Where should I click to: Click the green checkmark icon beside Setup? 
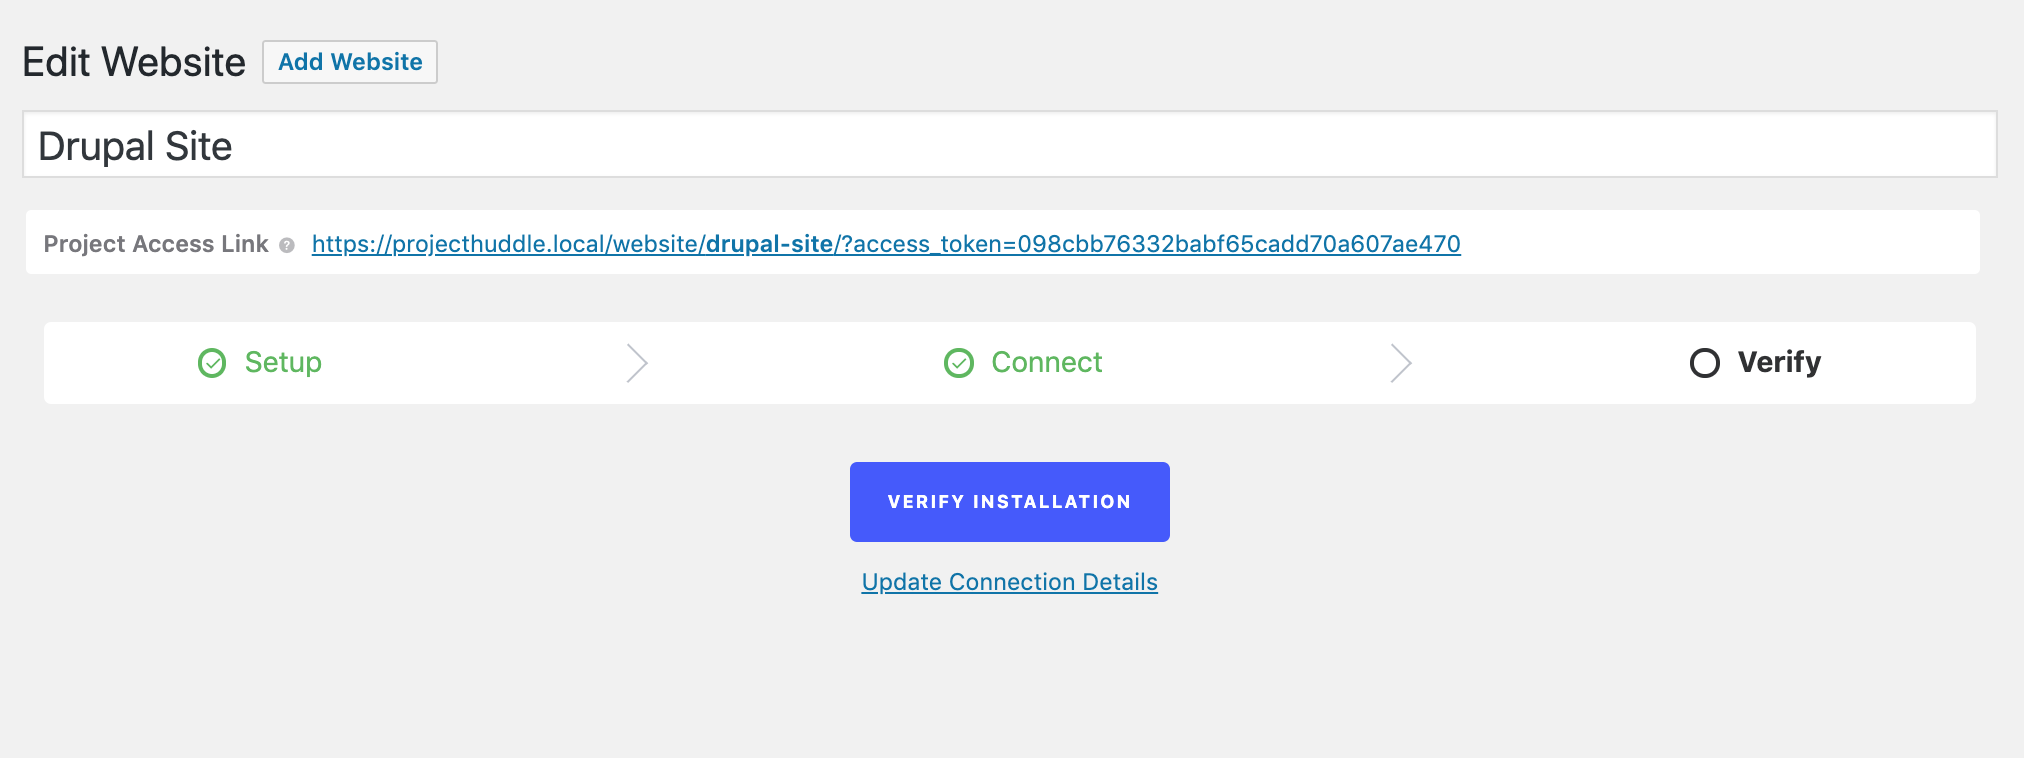(x=212, y=363)
